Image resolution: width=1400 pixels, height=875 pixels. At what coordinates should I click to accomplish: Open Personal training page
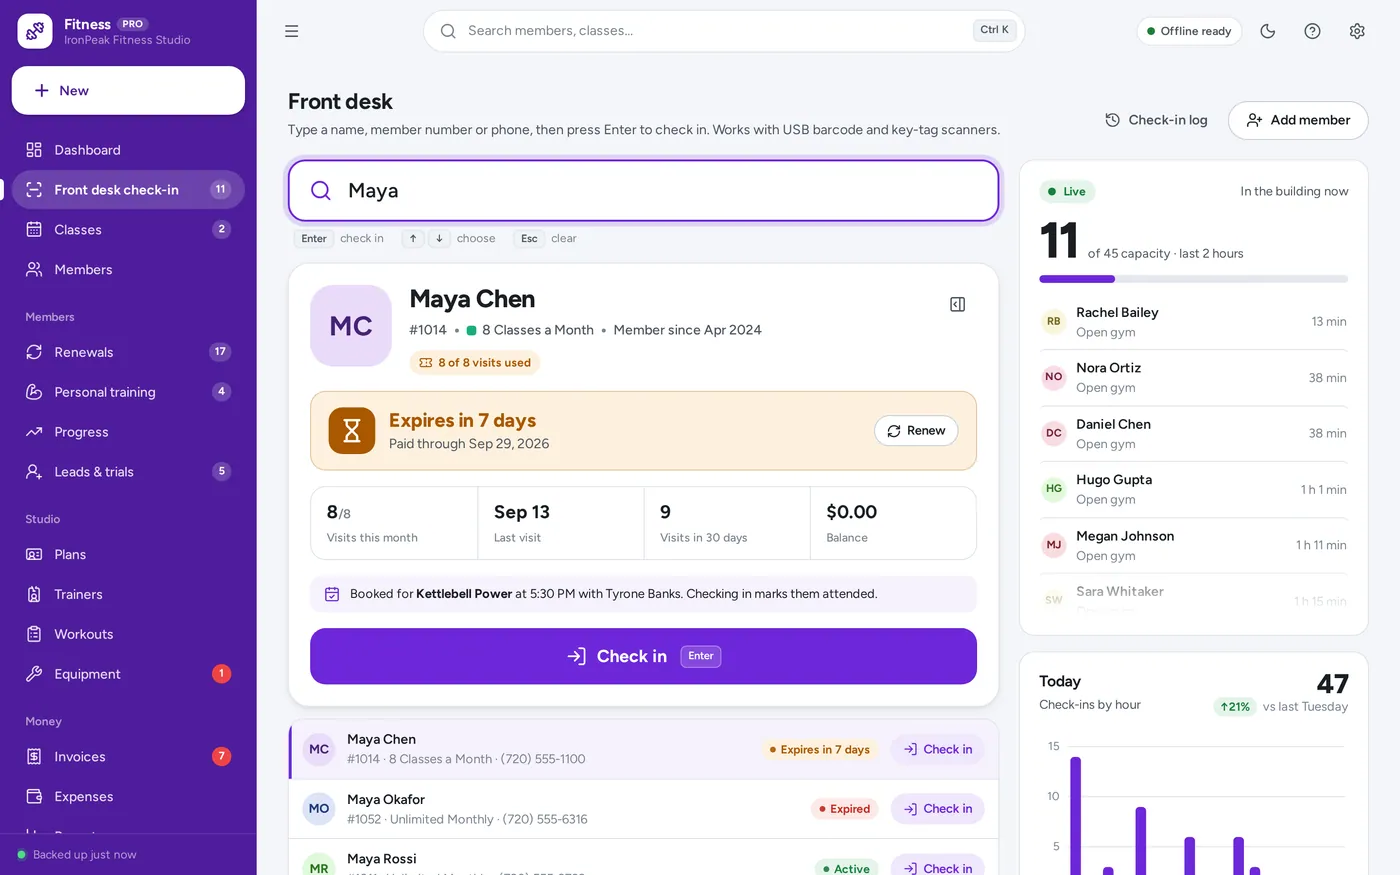click(x=128, y=392)
